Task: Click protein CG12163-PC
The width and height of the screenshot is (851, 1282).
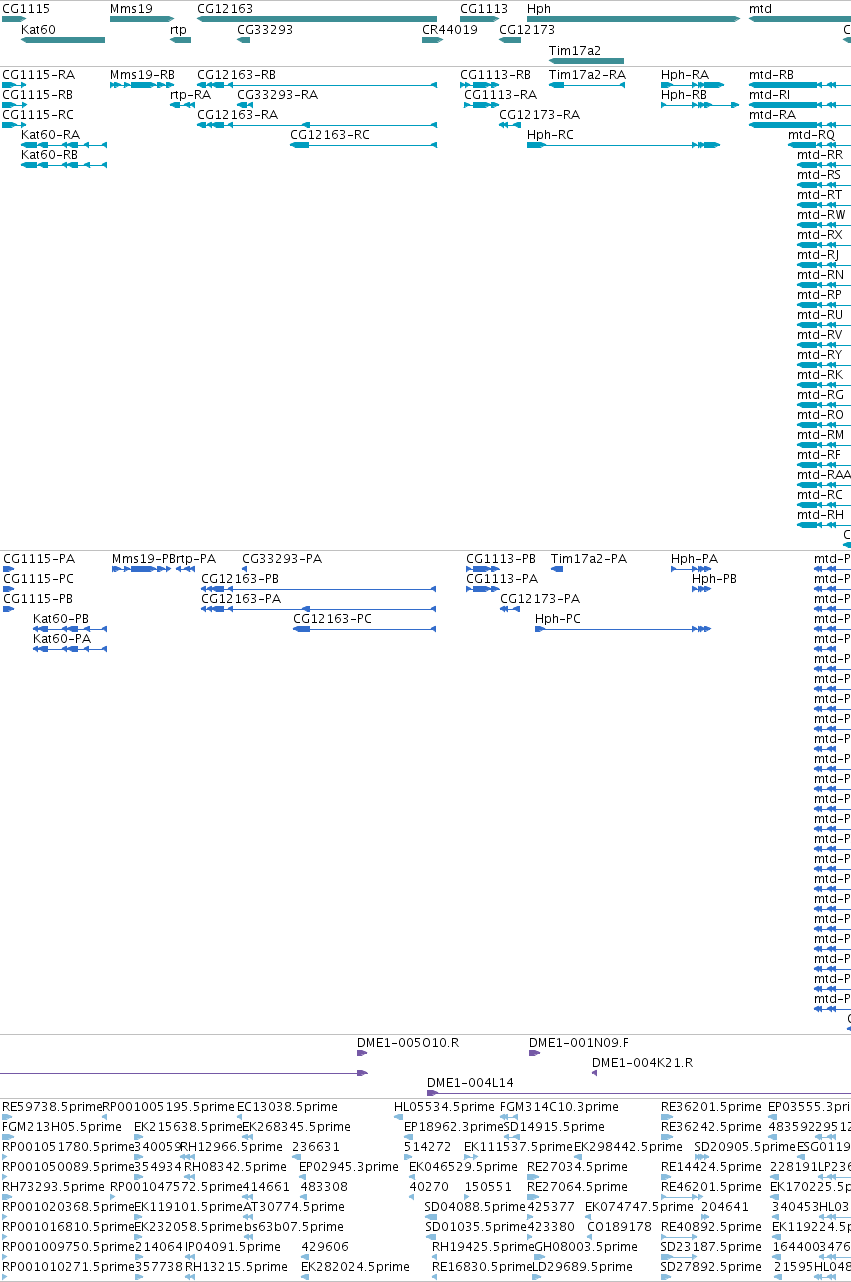Action: tap(332, 619)
